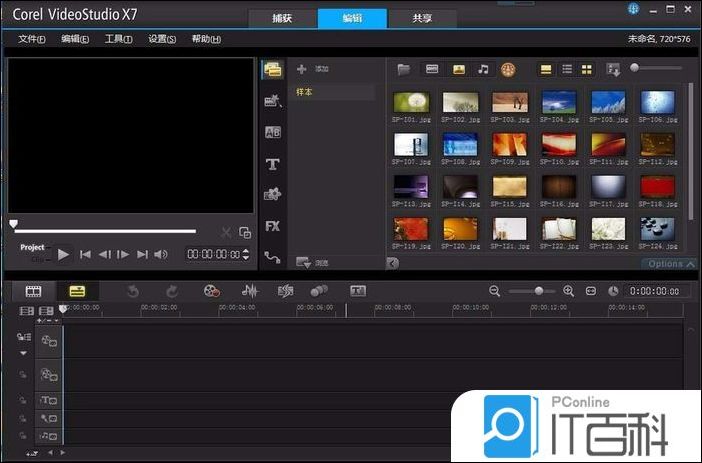Image resolution: width=702 pixels, height=463 pixels.
Task: Open the sort library clips dropdown
Action: pyautogui.click(x=613, y=69)
